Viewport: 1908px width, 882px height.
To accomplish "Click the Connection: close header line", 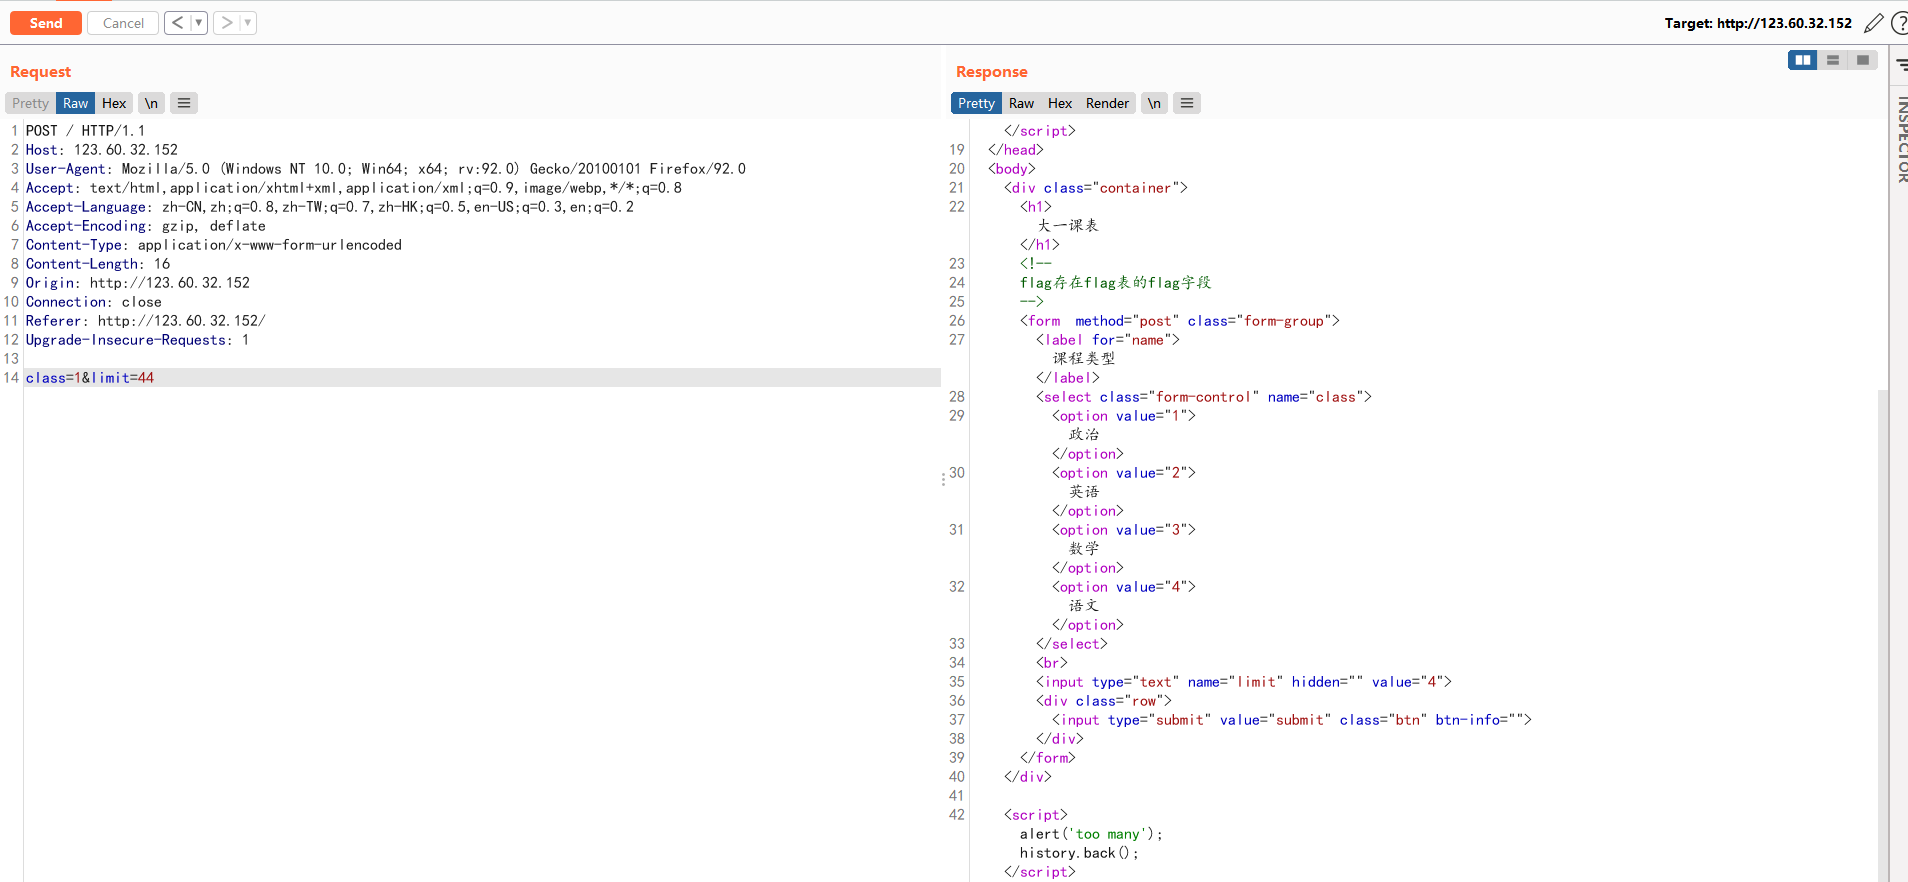I will click(94, 302).
